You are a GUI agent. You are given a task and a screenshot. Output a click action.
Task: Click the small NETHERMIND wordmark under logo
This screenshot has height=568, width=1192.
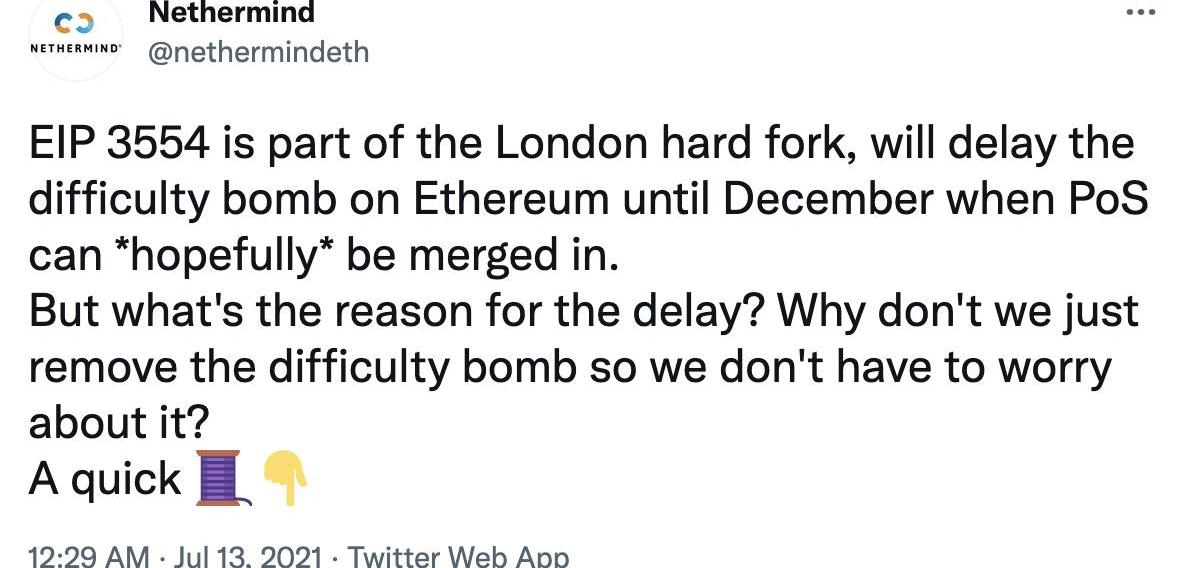click(x=75, y=48)
